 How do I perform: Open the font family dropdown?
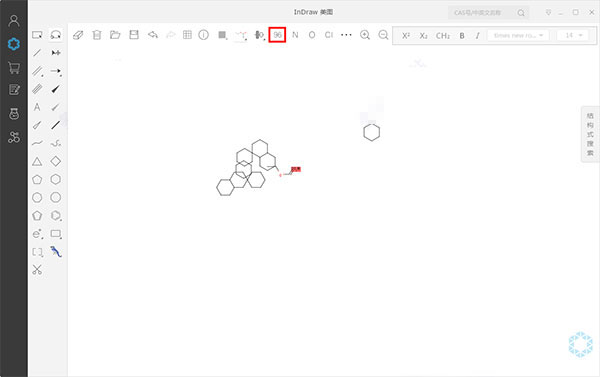(518, 35)
